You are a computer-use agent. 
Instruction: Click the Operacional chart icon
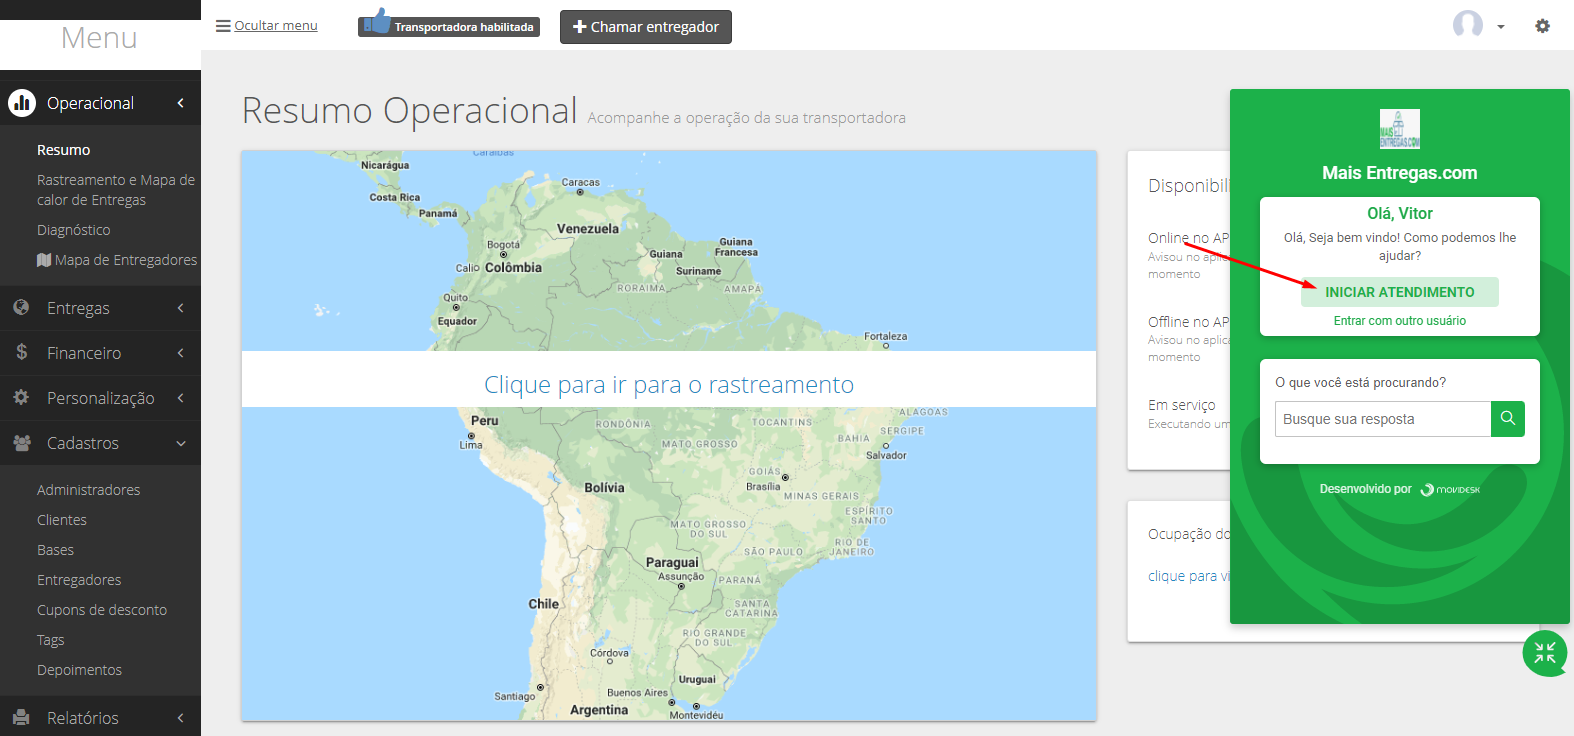22,103
